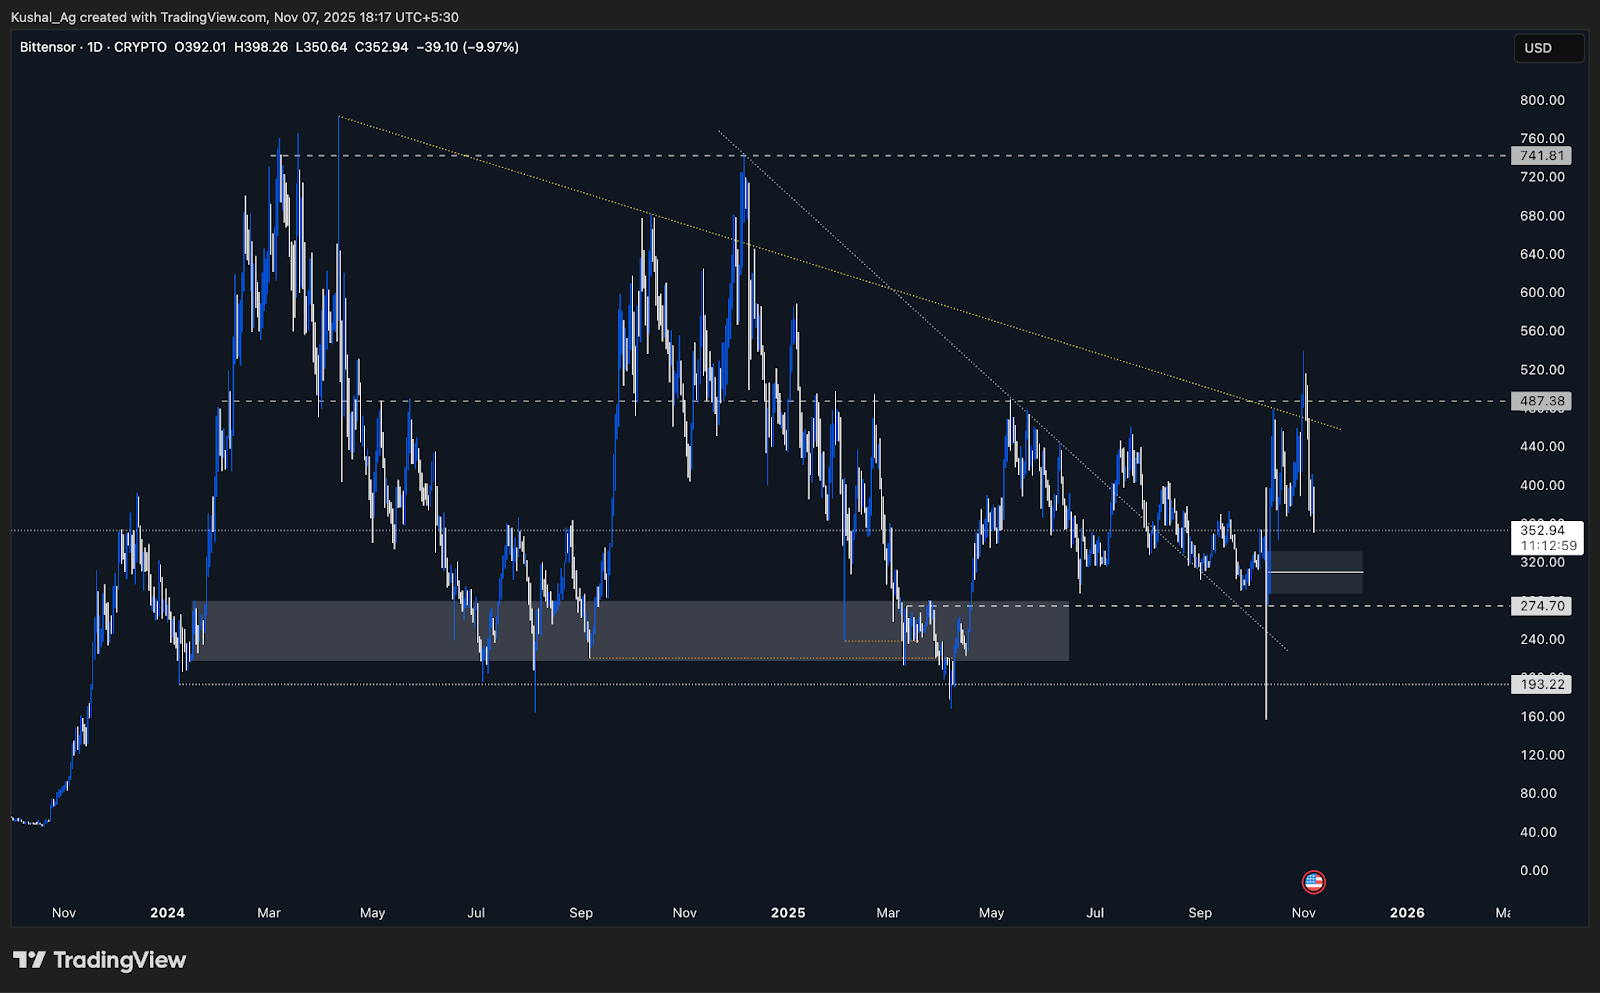Click the 680.00 price axis label
The width and height of the screenshot is (1600, 993).
click(1542, 216)
